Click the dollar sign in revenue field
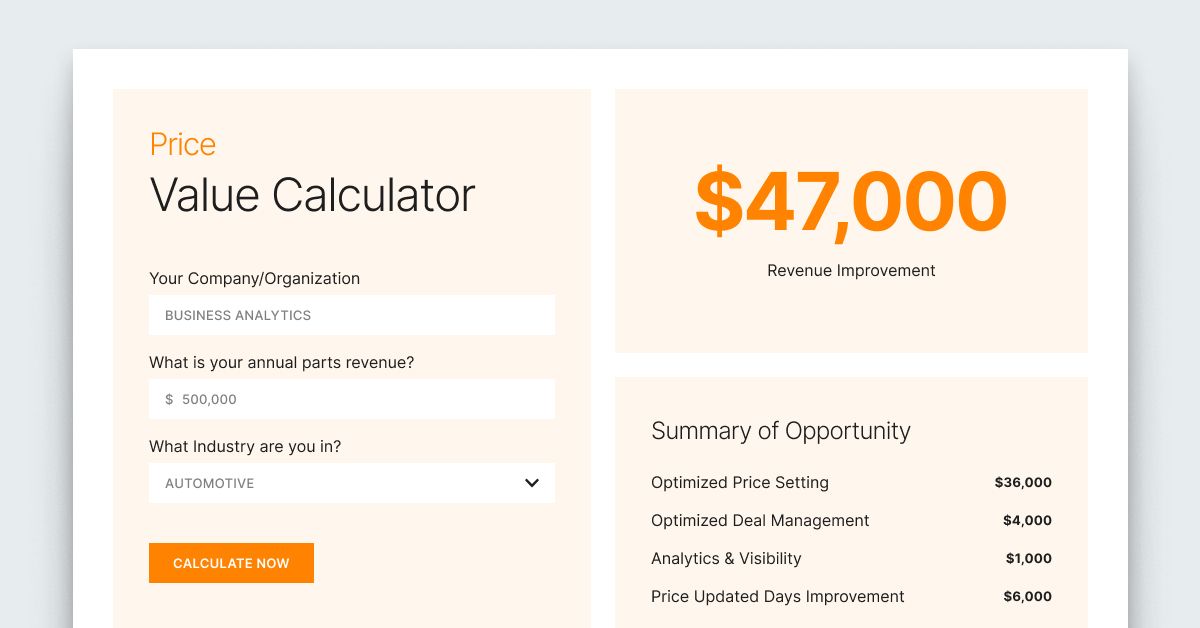This screenshot has height=628, width=1200. [169, 399]
